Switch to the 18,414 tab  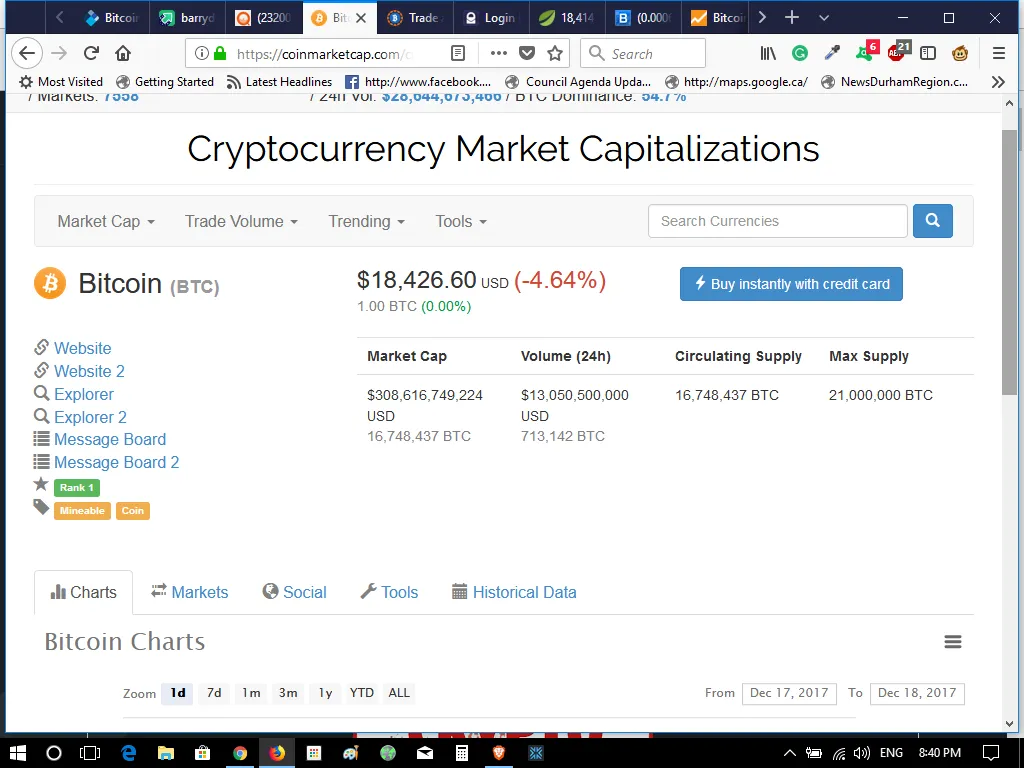(x=567, y=18)
